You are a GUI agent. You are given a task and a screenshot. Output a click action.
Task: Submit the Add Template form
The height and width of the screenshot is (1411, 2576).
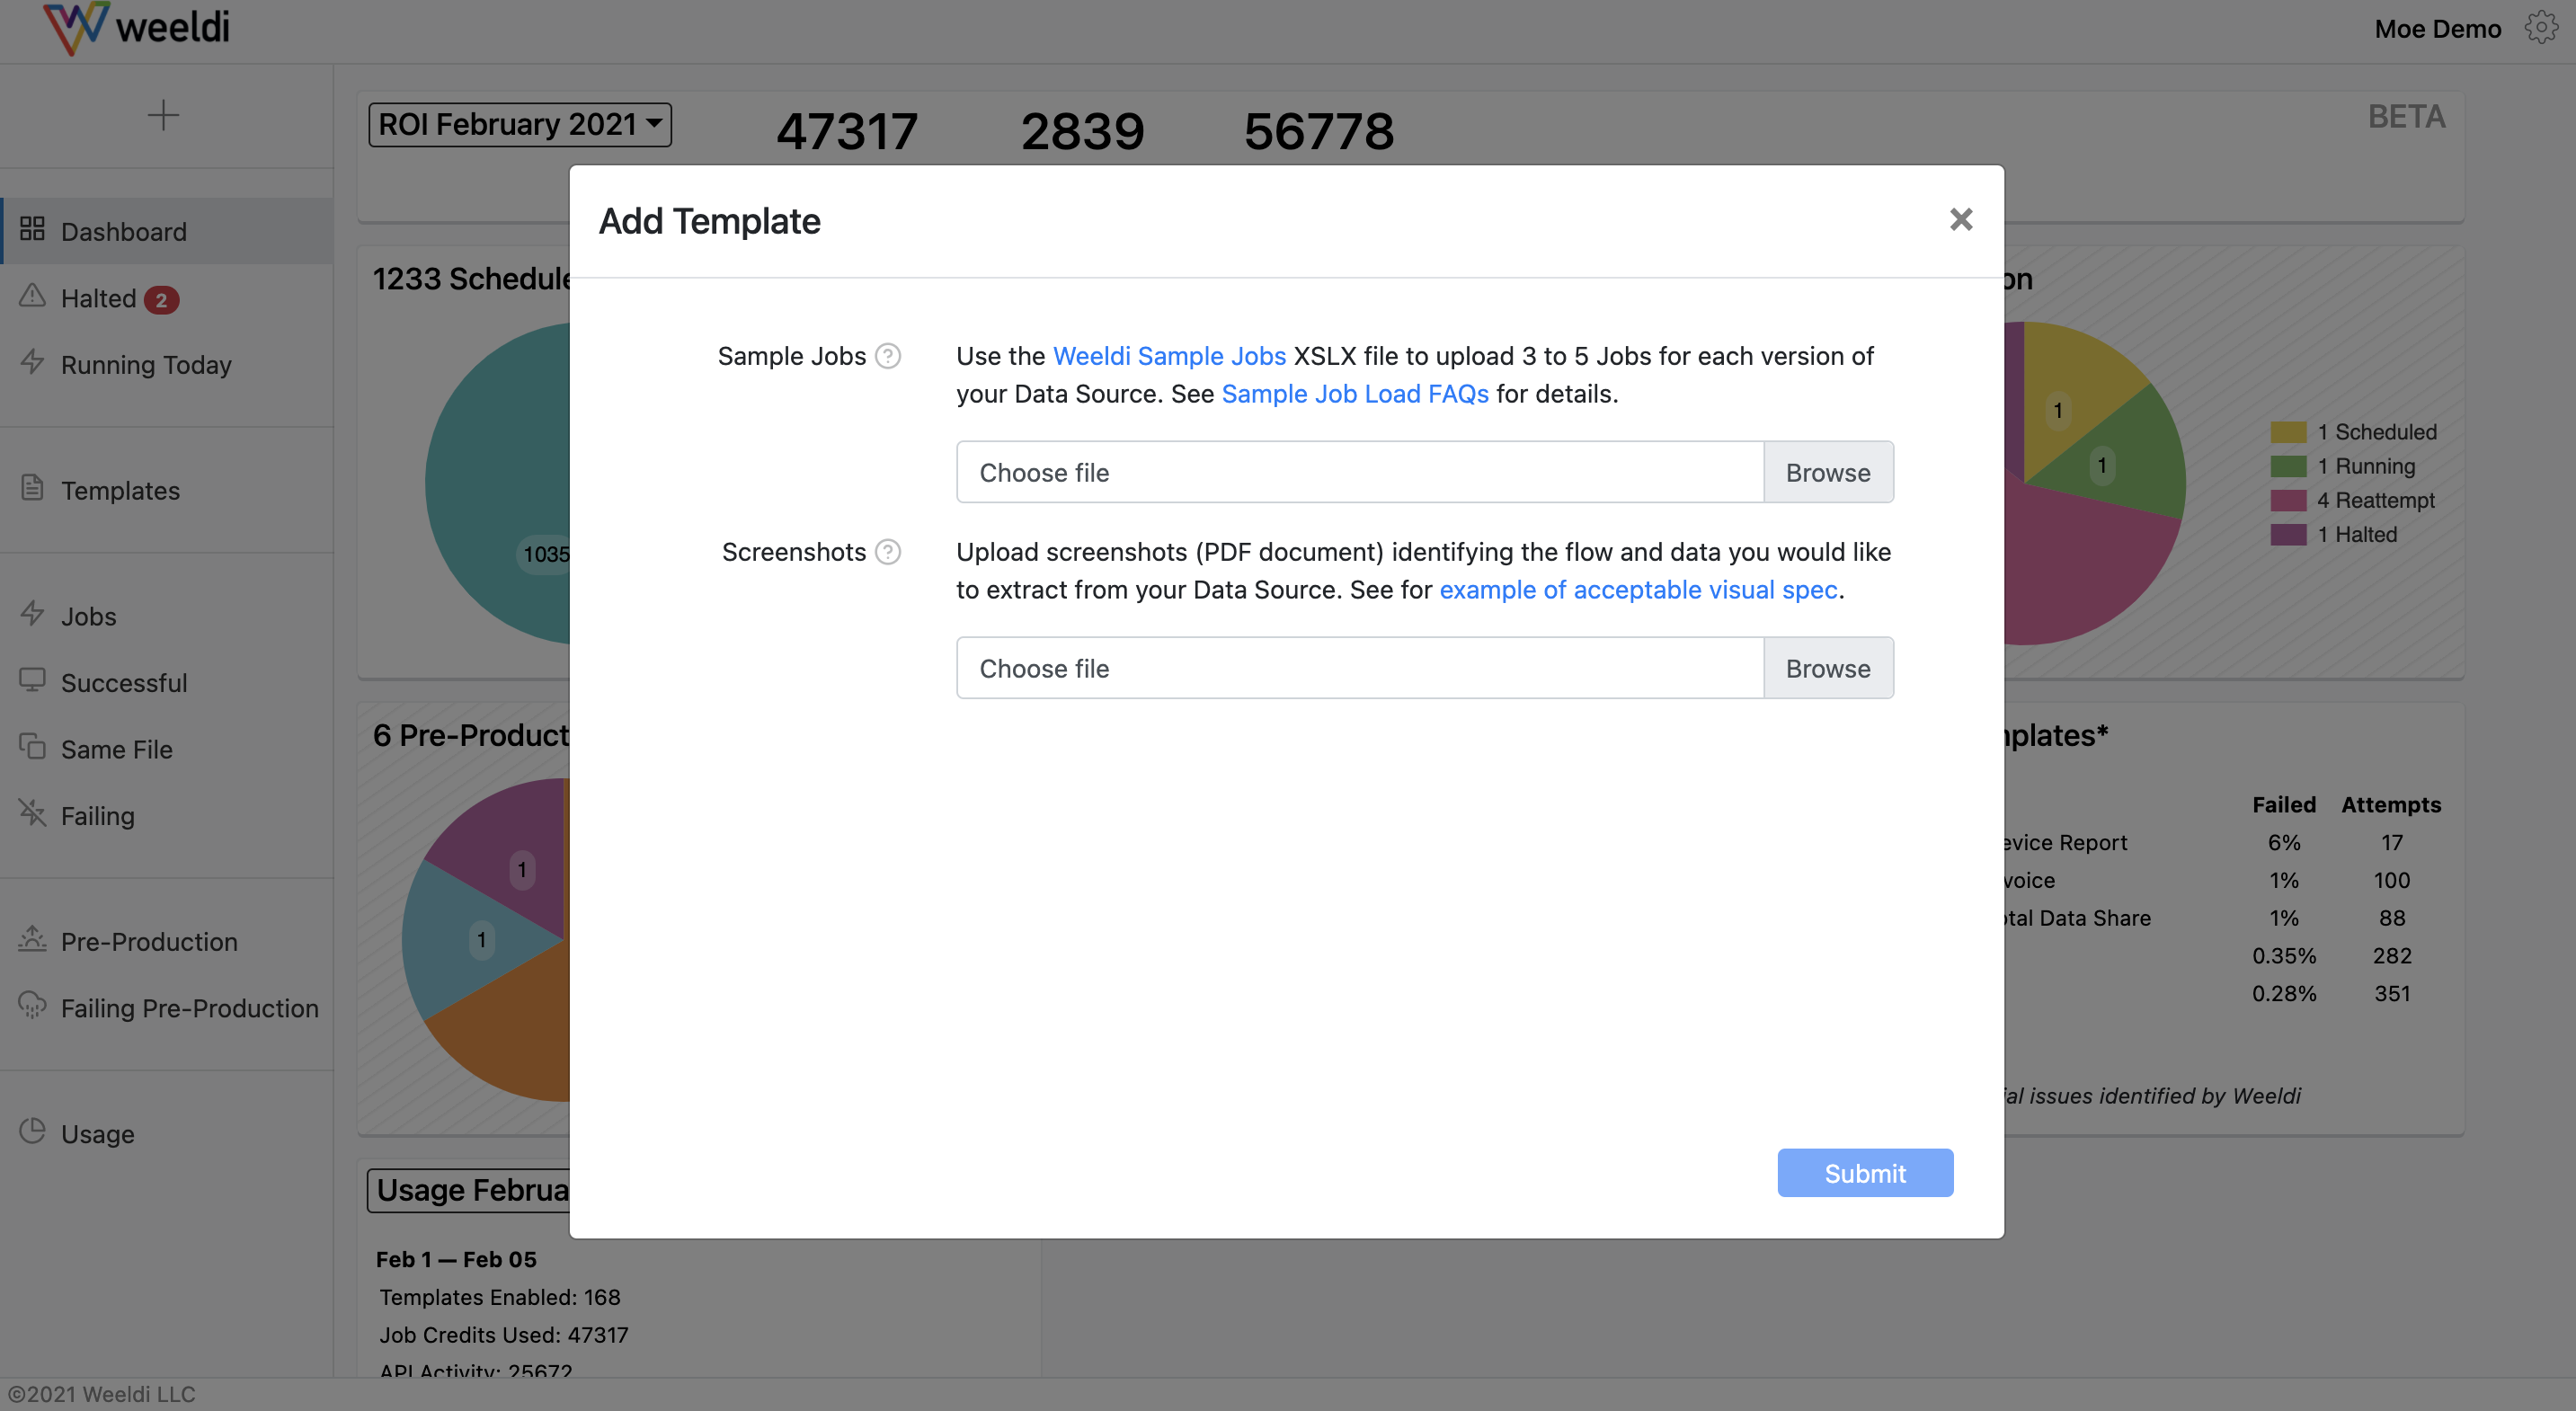coord(1864,1173)
